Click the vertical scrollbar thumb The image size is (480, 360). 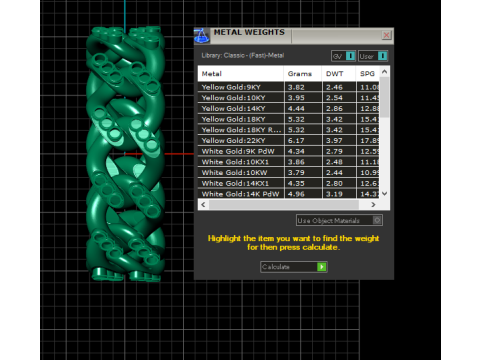(x=384, y=97)
